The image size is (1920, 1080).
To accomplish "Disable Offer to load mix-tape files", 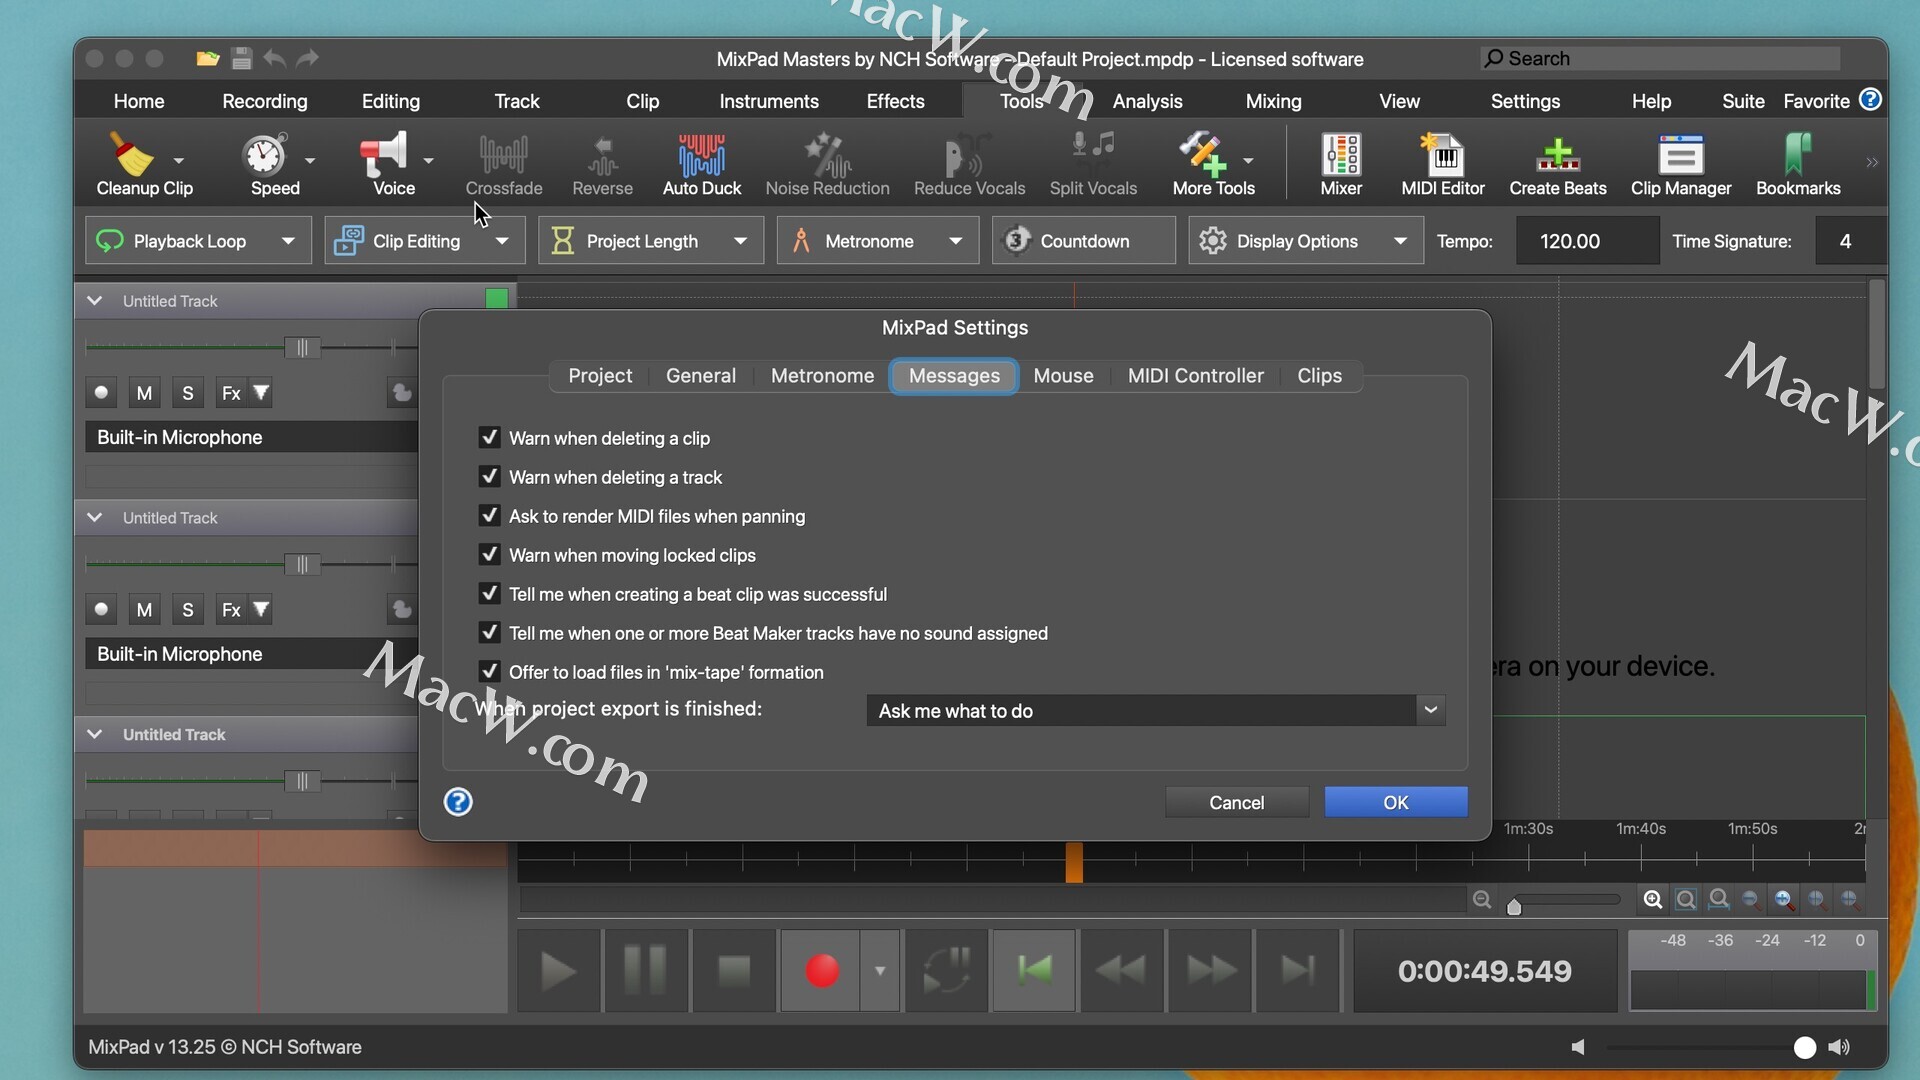I will coord(489,671).
